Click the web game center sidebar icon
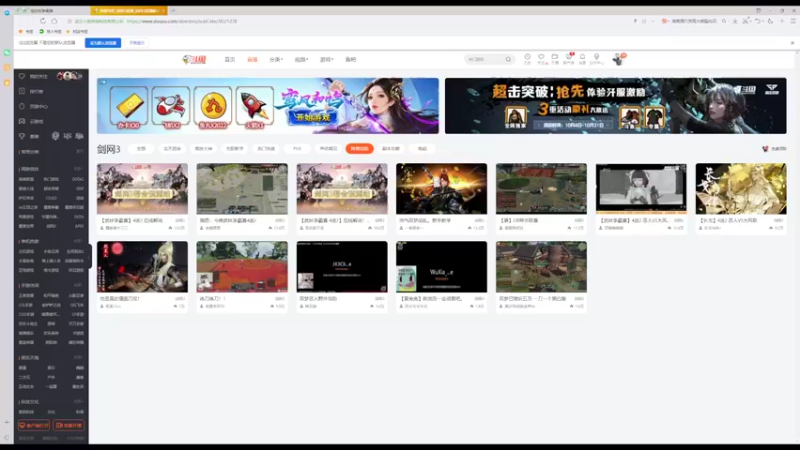The image size is (800, 450). tap(22, 107)
